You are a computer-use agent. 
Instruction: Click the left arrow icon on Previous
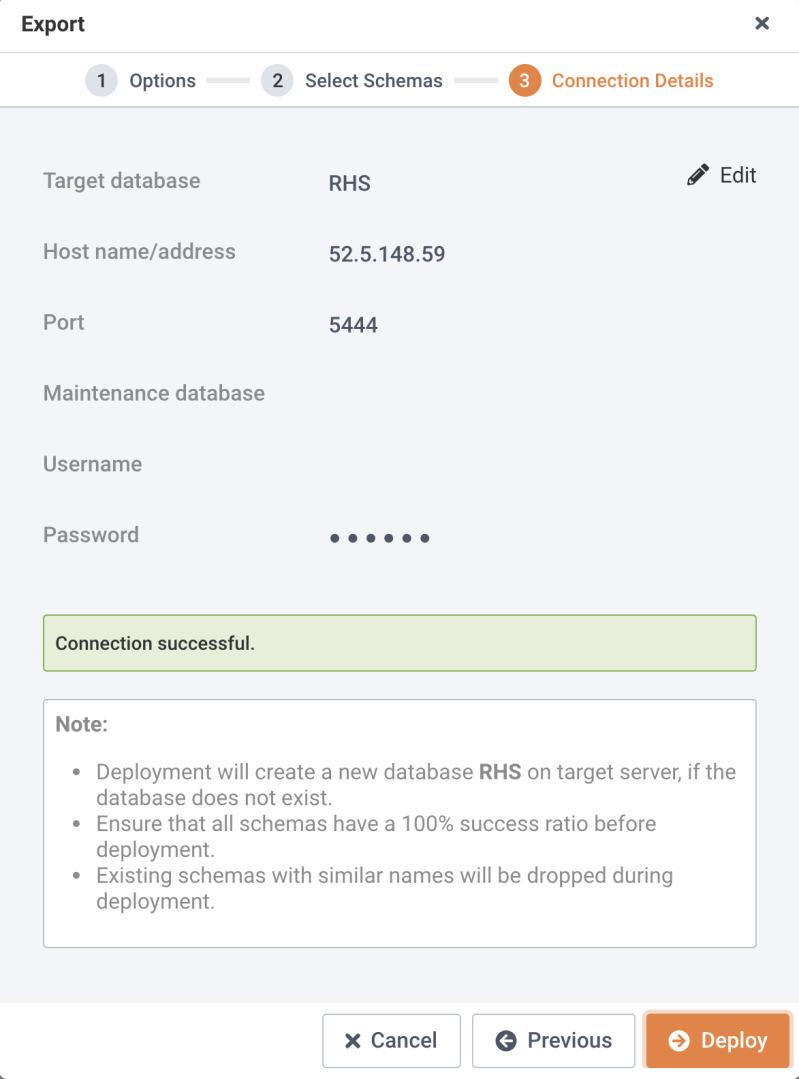click(506, 1040)
